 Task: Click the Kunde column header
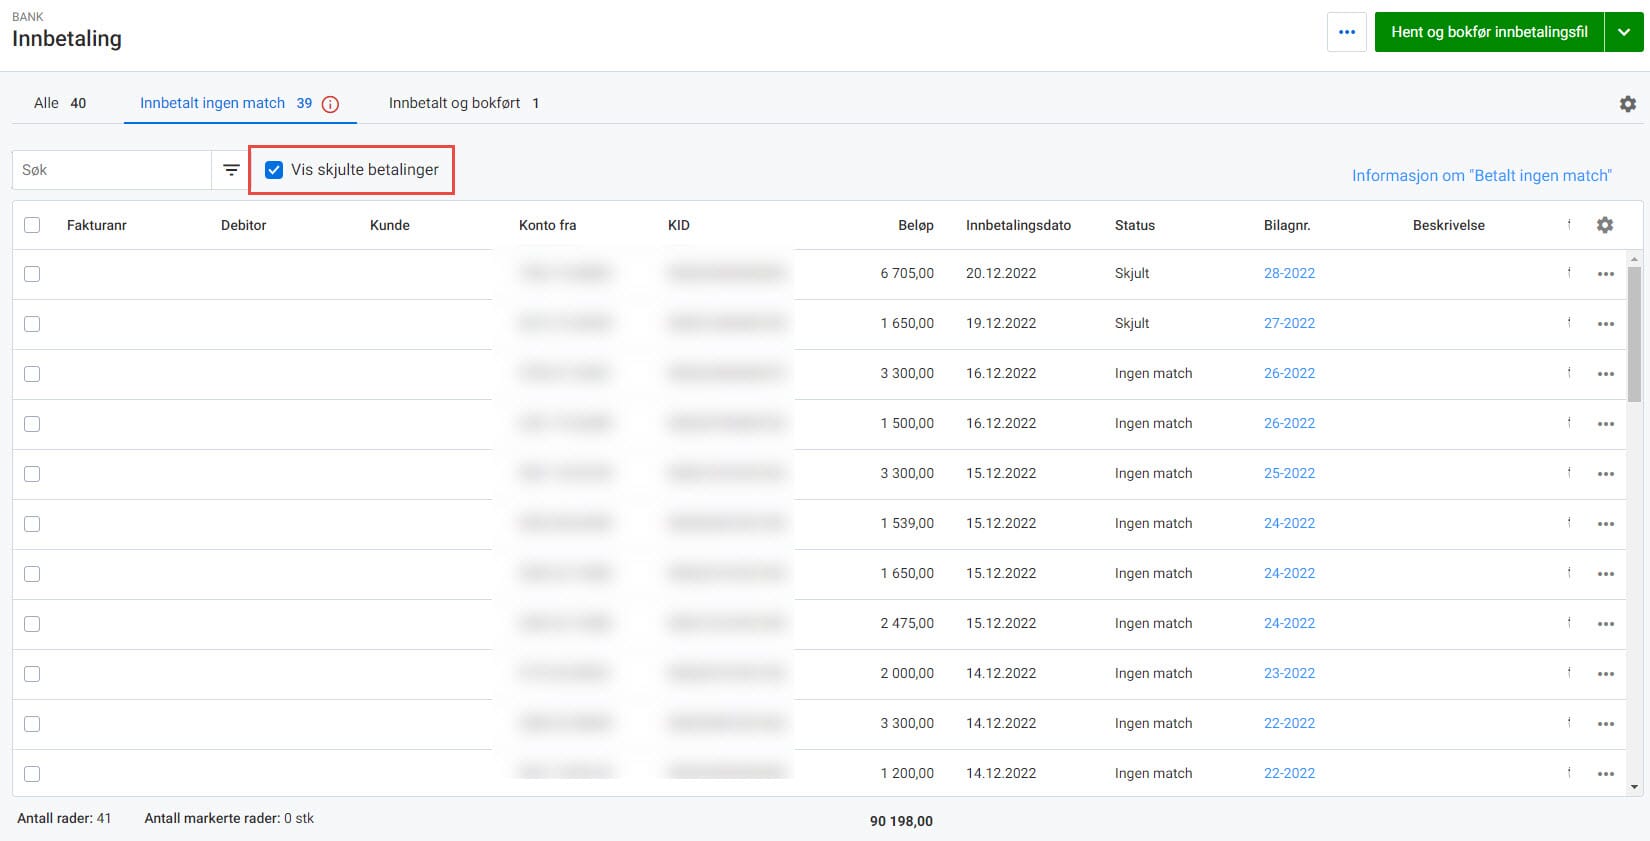[x=390, y=225]
